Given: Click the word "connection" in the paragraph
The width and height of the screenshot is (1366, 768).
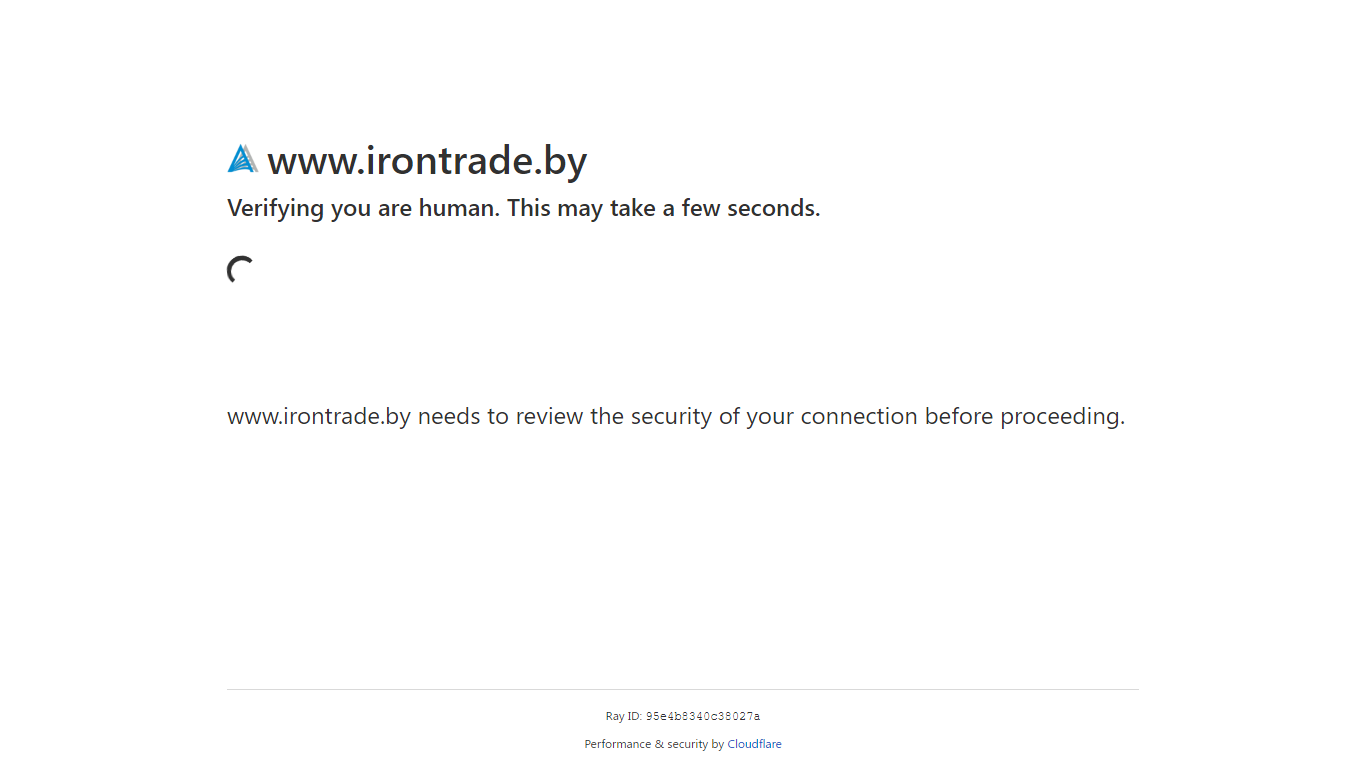Looking at the screenshot, I should [x=859, y=417].
